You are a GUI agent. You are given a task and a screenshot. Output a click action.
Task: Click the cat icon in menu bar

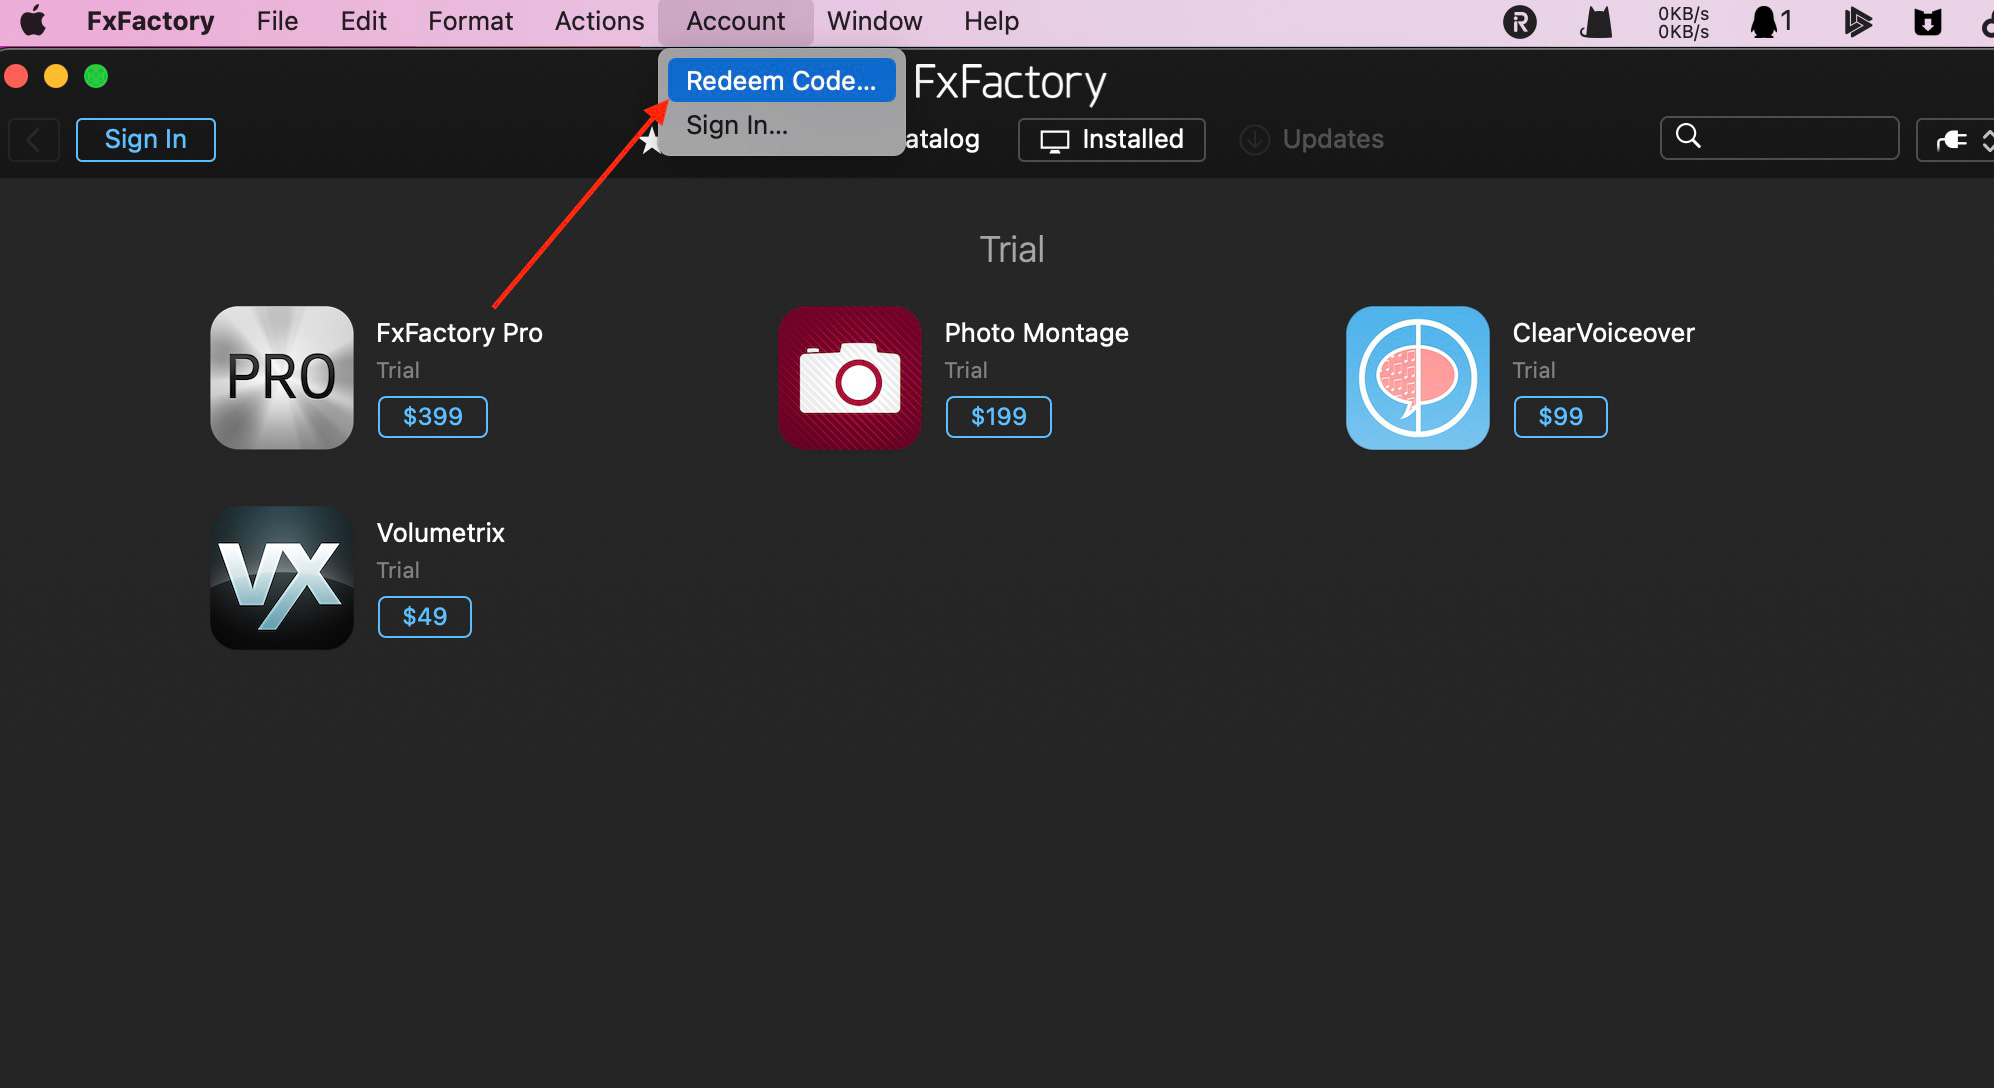click(x=1596, y=22)
